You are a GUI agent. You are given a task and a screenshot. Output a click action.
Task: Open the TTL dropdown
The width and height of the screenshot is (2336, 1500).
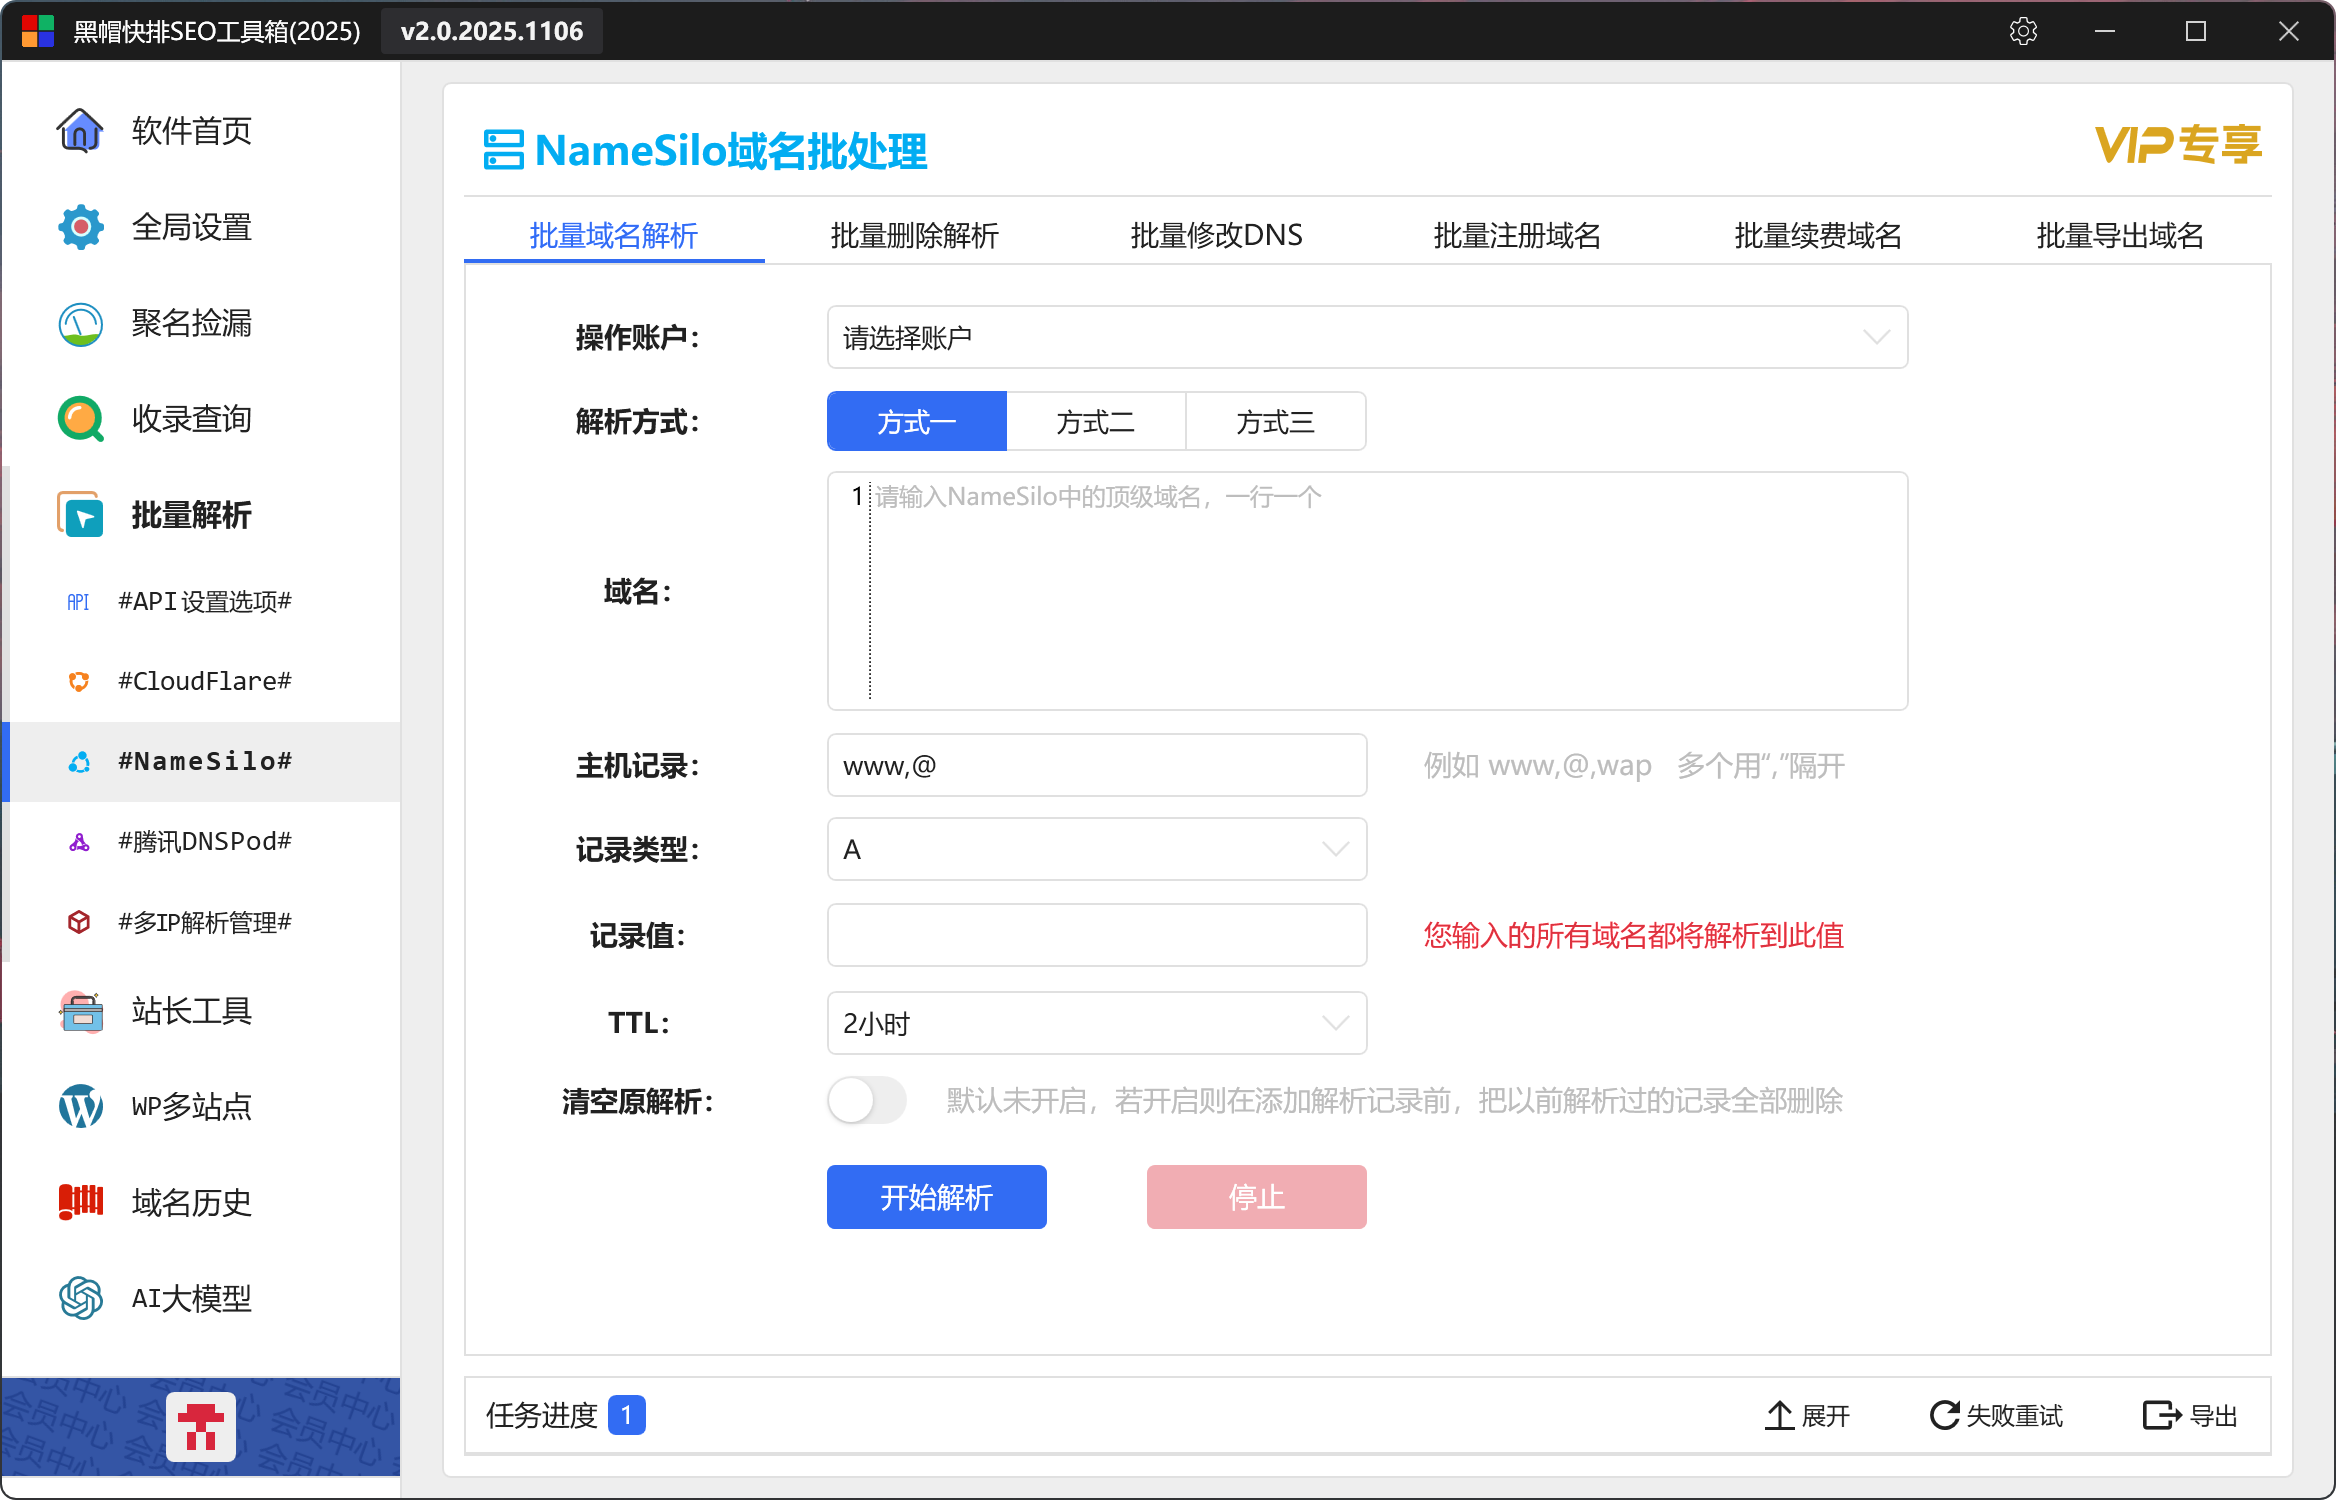(1096, 1024)
